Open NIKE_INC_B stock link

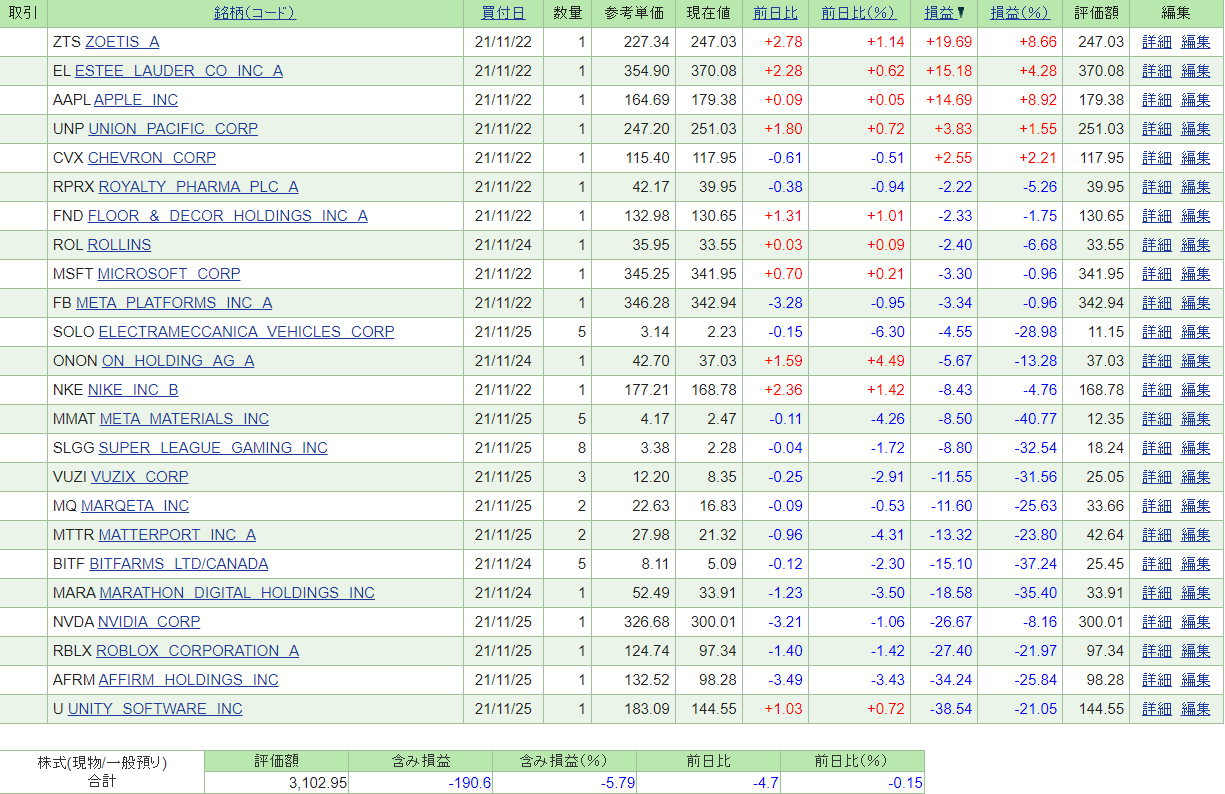tap(133, 390)
